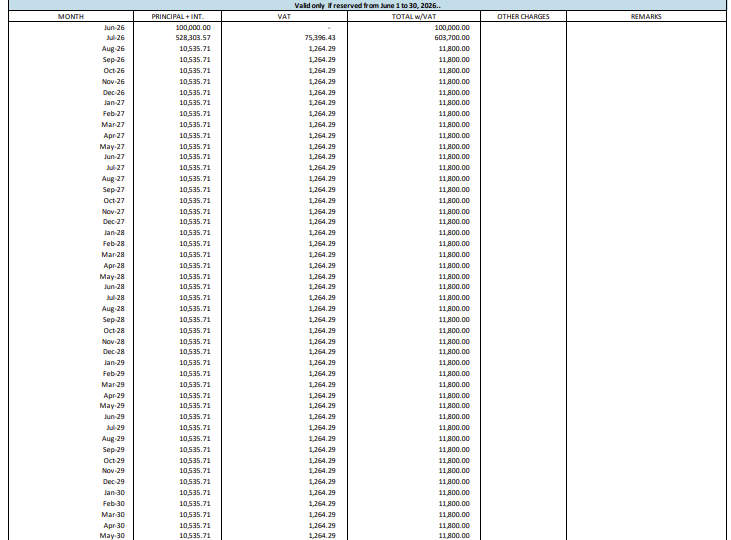The height and width of the screenshot is (540, 731).
Task: Select the Dec-26 month cell
Action: (x=114, y=93)
